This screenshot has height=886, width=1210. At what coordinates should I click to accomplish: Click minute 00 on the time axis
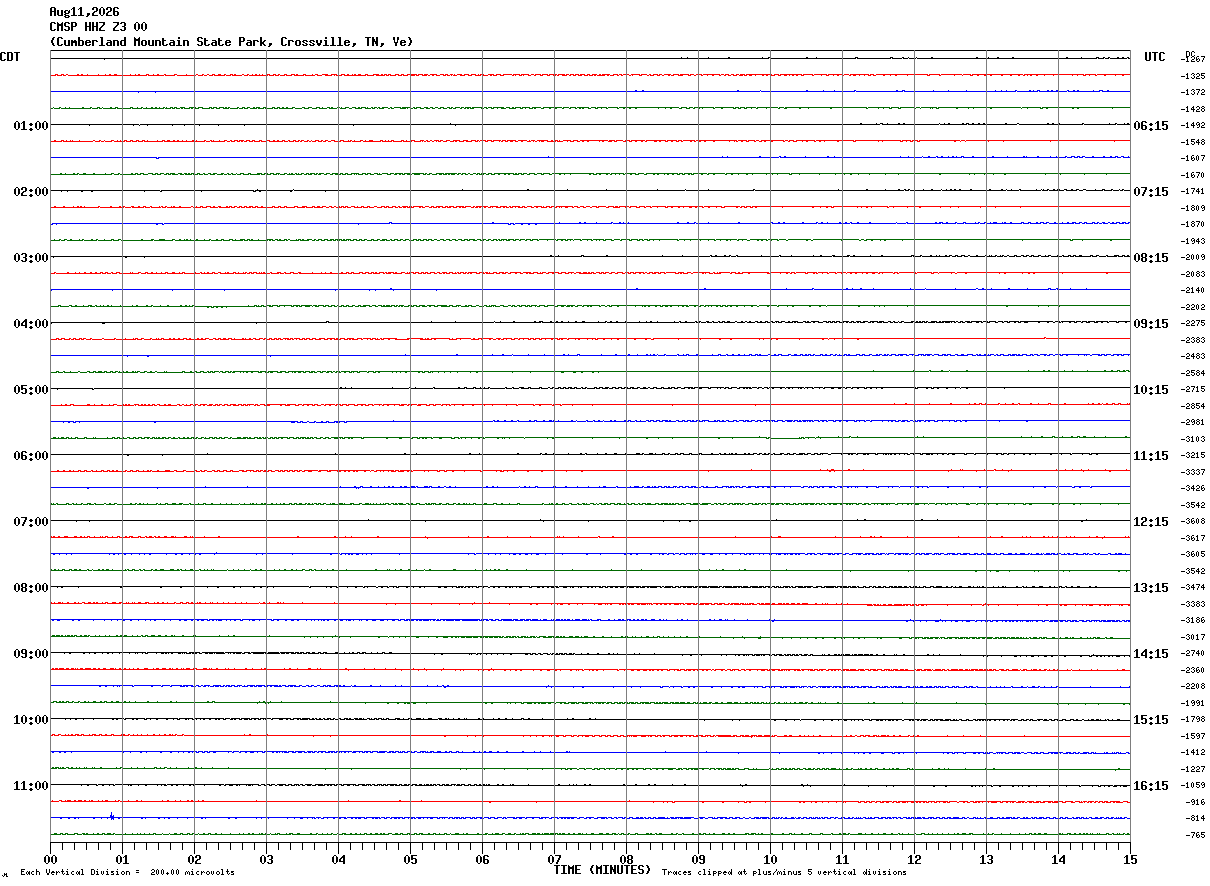point(50,859)
